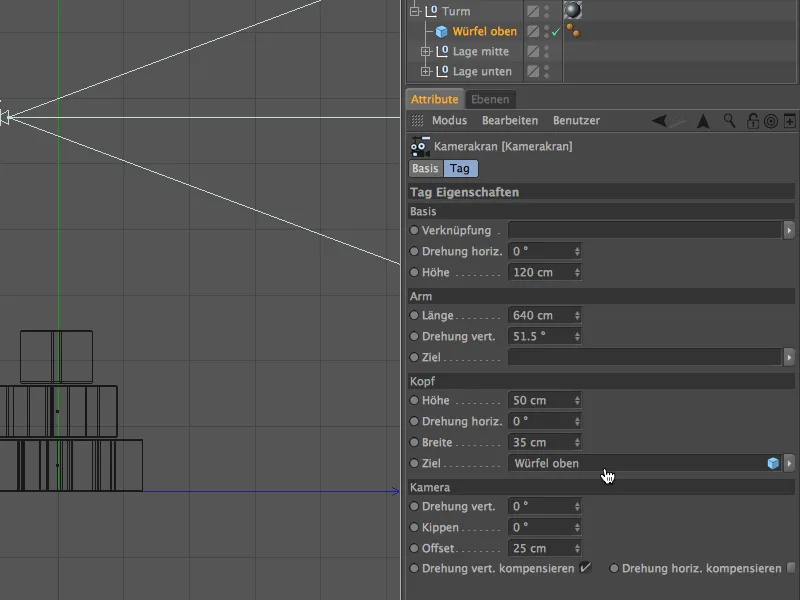Click the Lage mitte object name
This screenshot has height=600, width=800.
(x=481, y=51)
